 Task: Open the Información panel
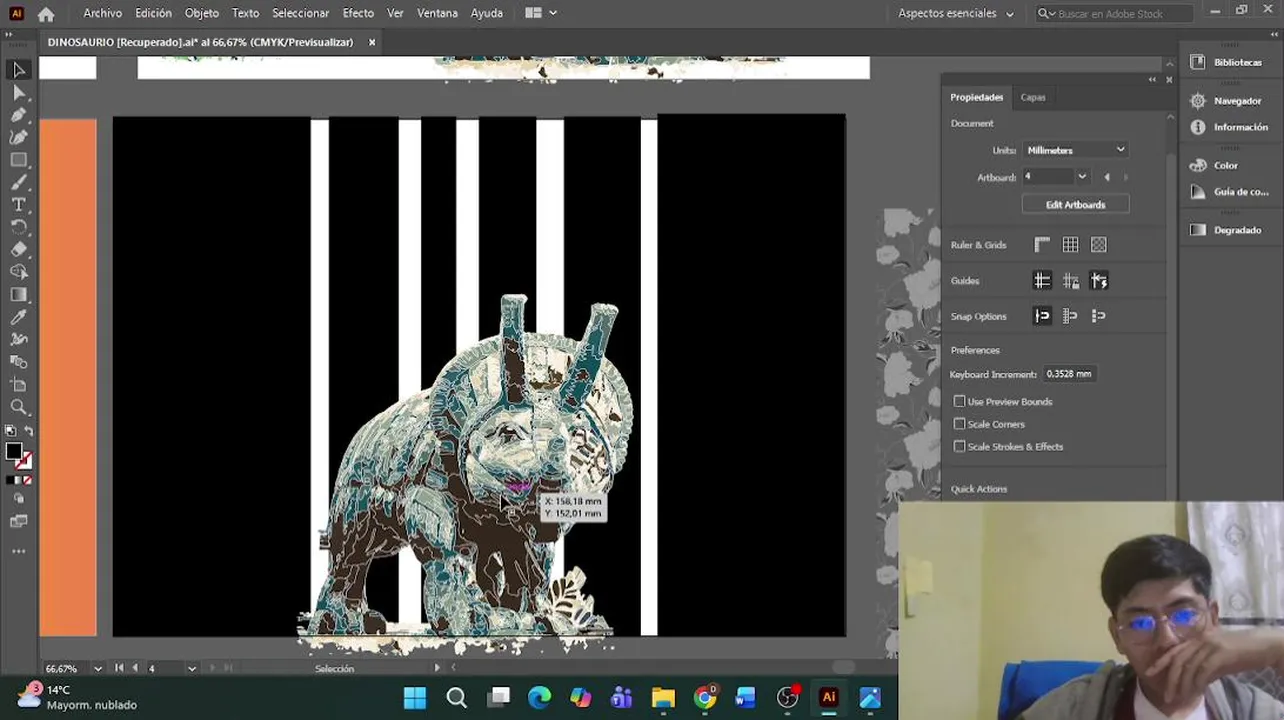1229,127
